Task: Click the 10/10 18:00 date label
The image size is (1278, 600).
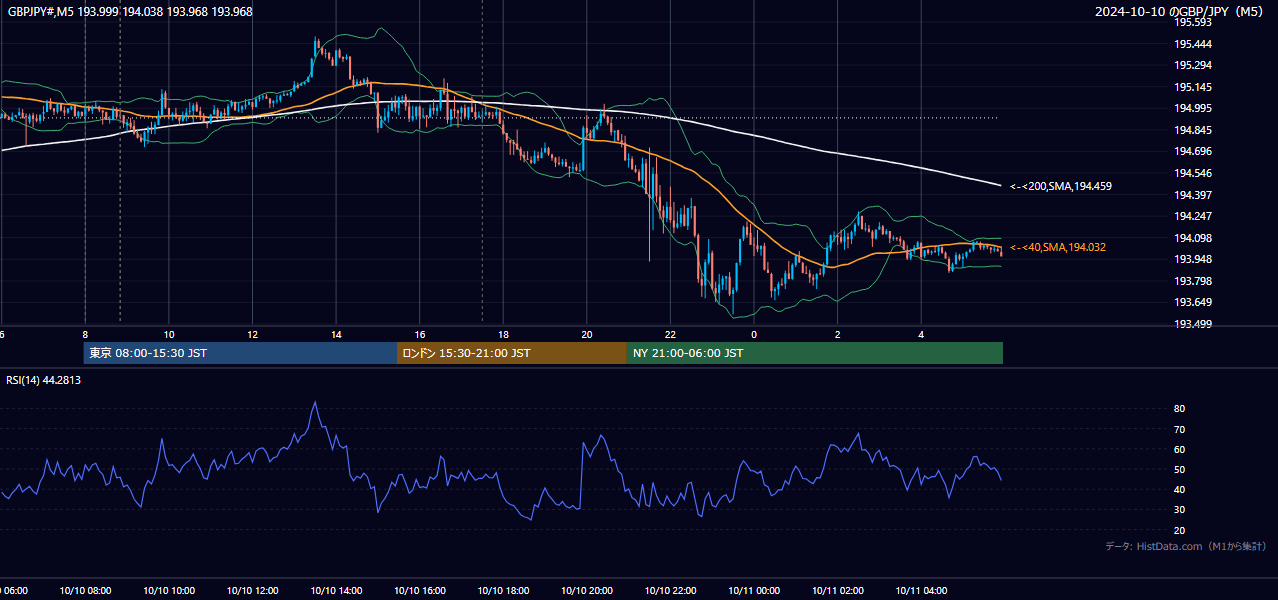Action: point(503,591)
